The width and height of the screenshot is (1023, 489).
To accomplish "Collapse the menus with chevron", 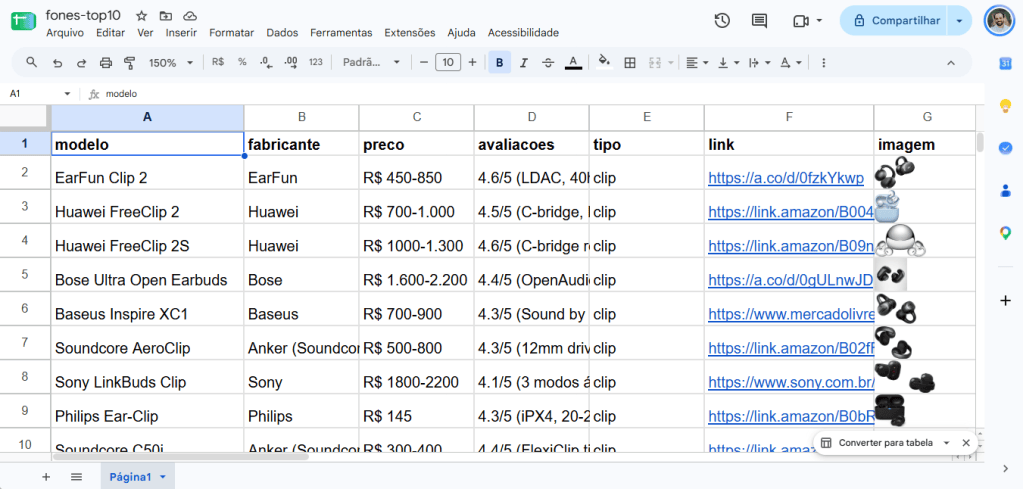I will [x=951, y=63].
